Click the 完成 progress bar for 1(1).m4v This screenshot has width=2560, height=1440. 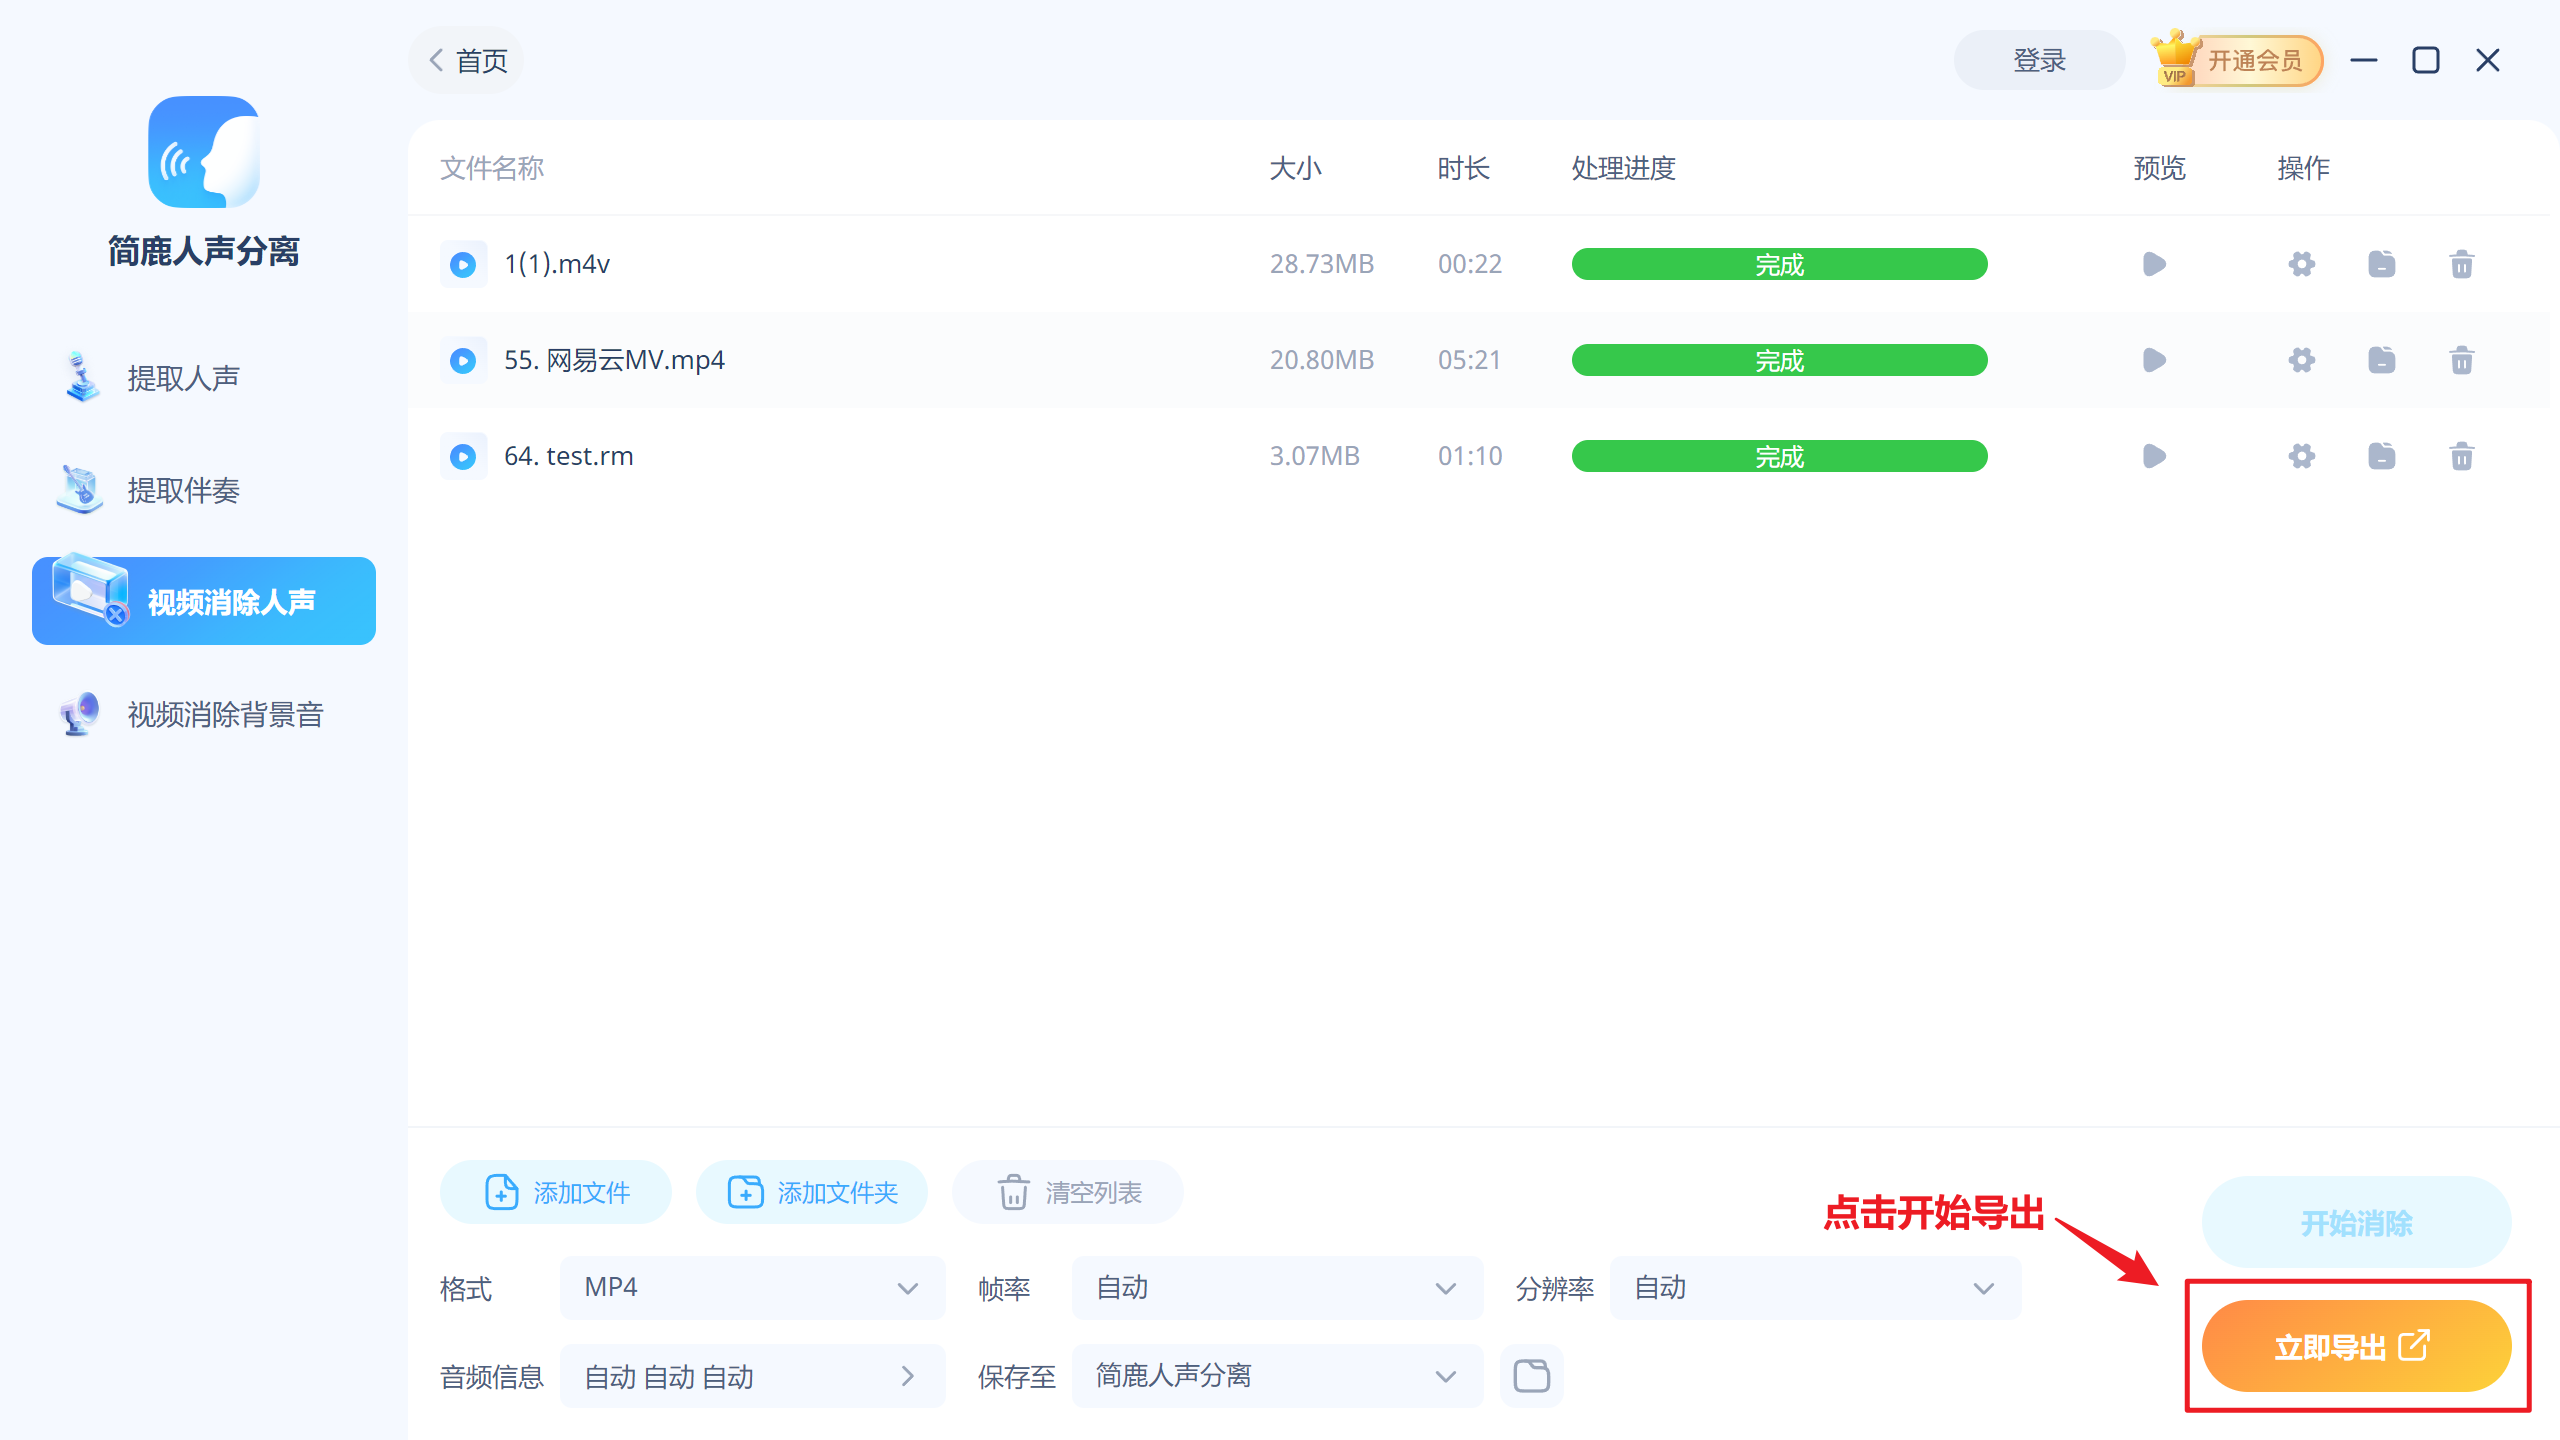point(1779,264)
